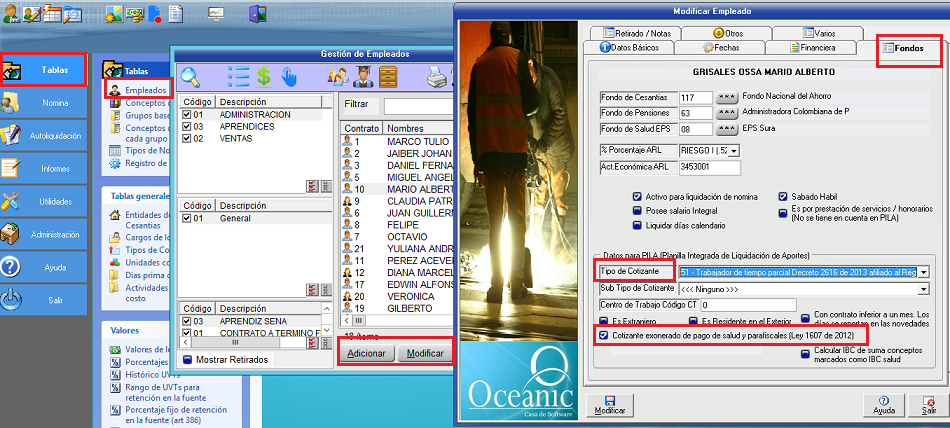This screenshot has height=428, width=950.
Task: Click the magnifying glass search icon
Action: click(x=190, y=76)
